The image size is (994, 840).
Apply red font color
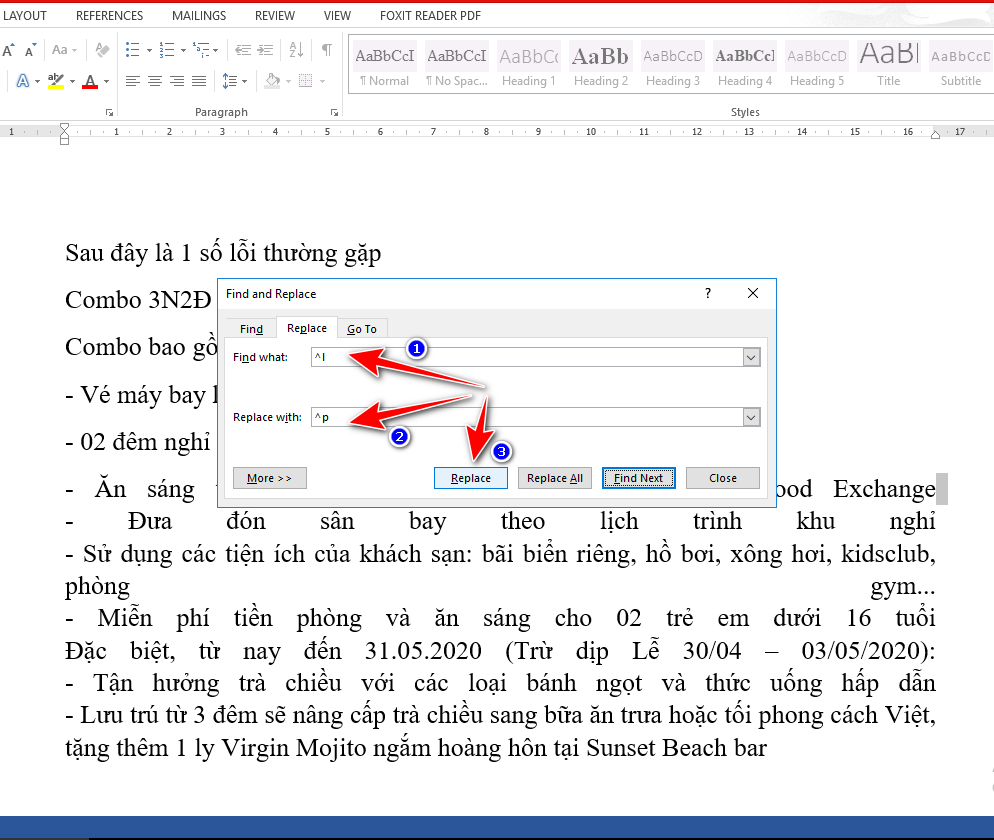90,81
